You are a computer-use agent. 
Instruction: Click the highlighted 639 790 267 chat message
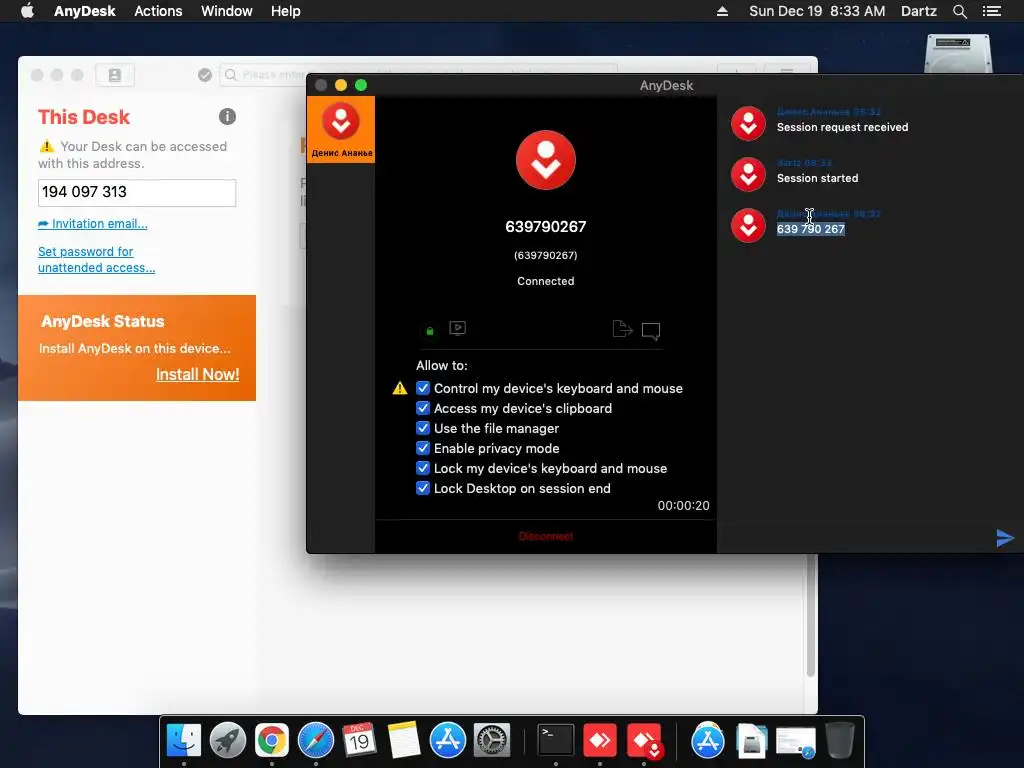[810, 229]
